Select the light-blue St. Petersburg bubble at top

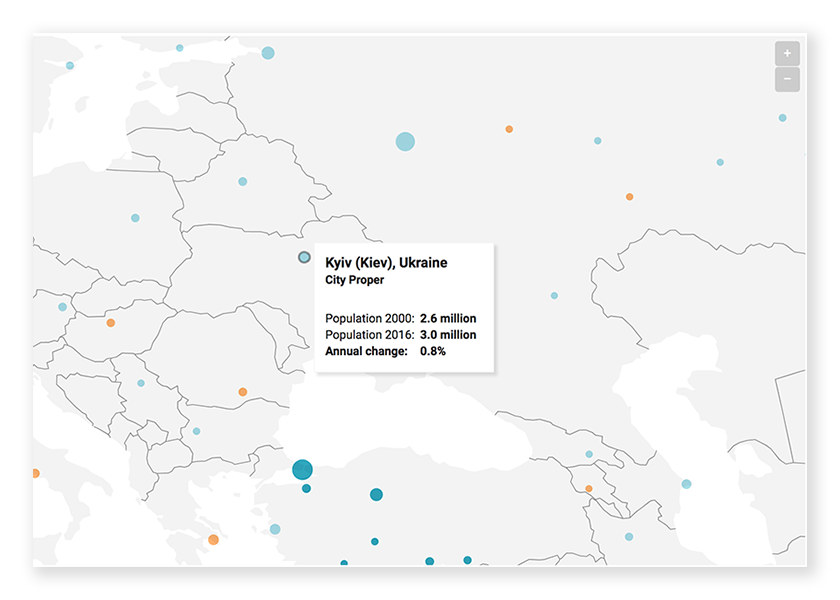(268, 53)
